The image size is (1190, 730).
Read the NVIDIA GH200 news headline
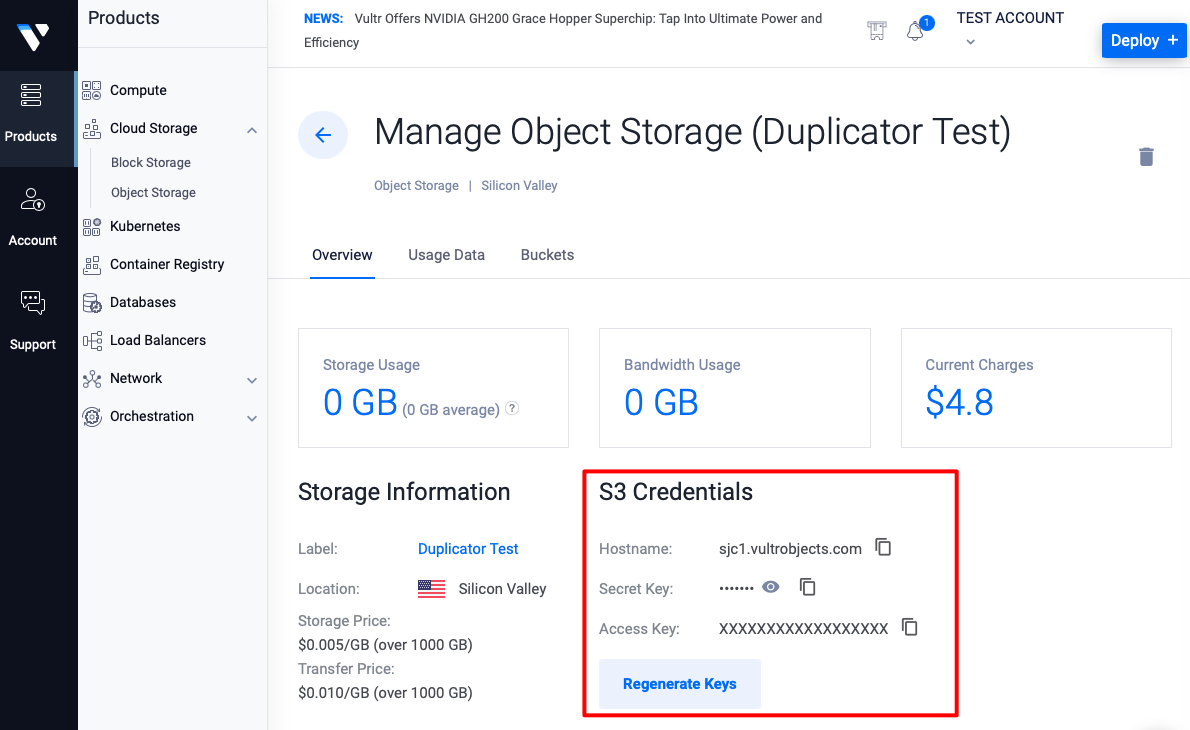point(563,30)
